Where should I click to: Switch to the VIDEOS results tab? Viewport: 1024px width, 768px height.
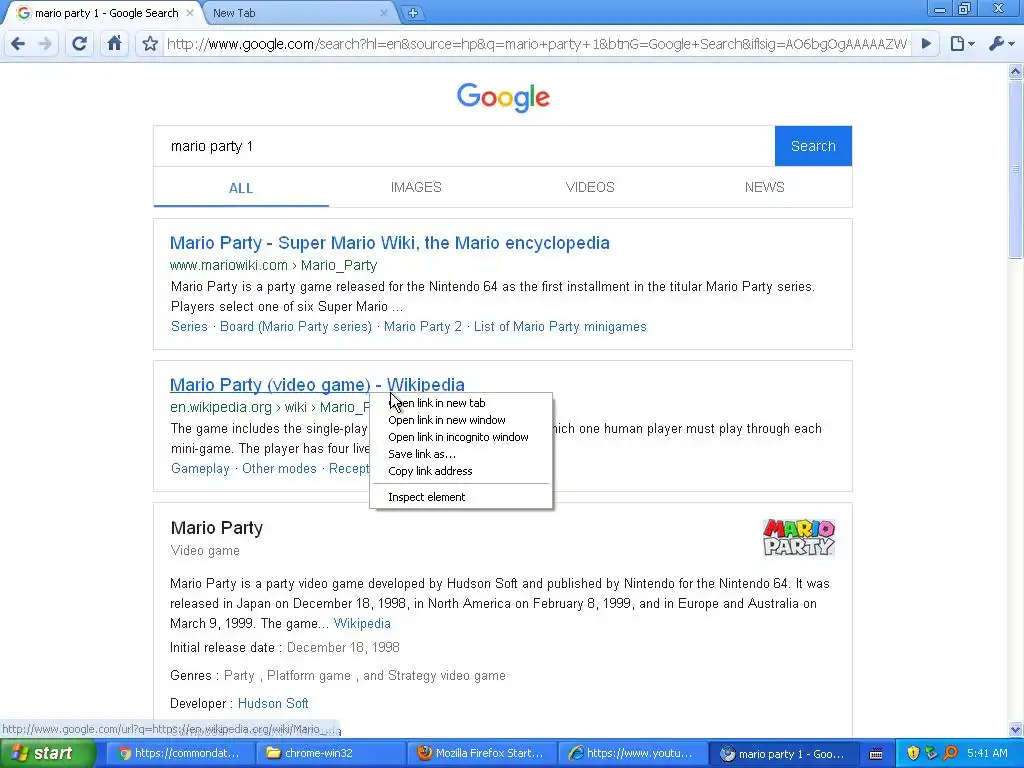(590, 187)
